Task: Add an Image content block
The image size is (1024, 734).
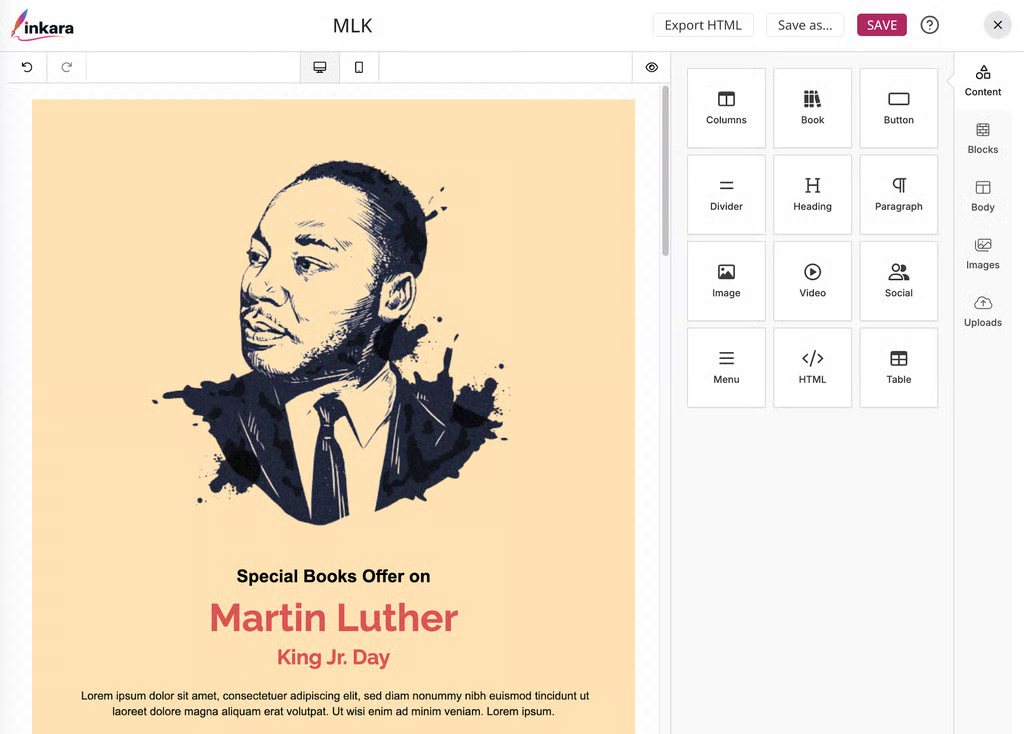Action: tap(726, 281)
